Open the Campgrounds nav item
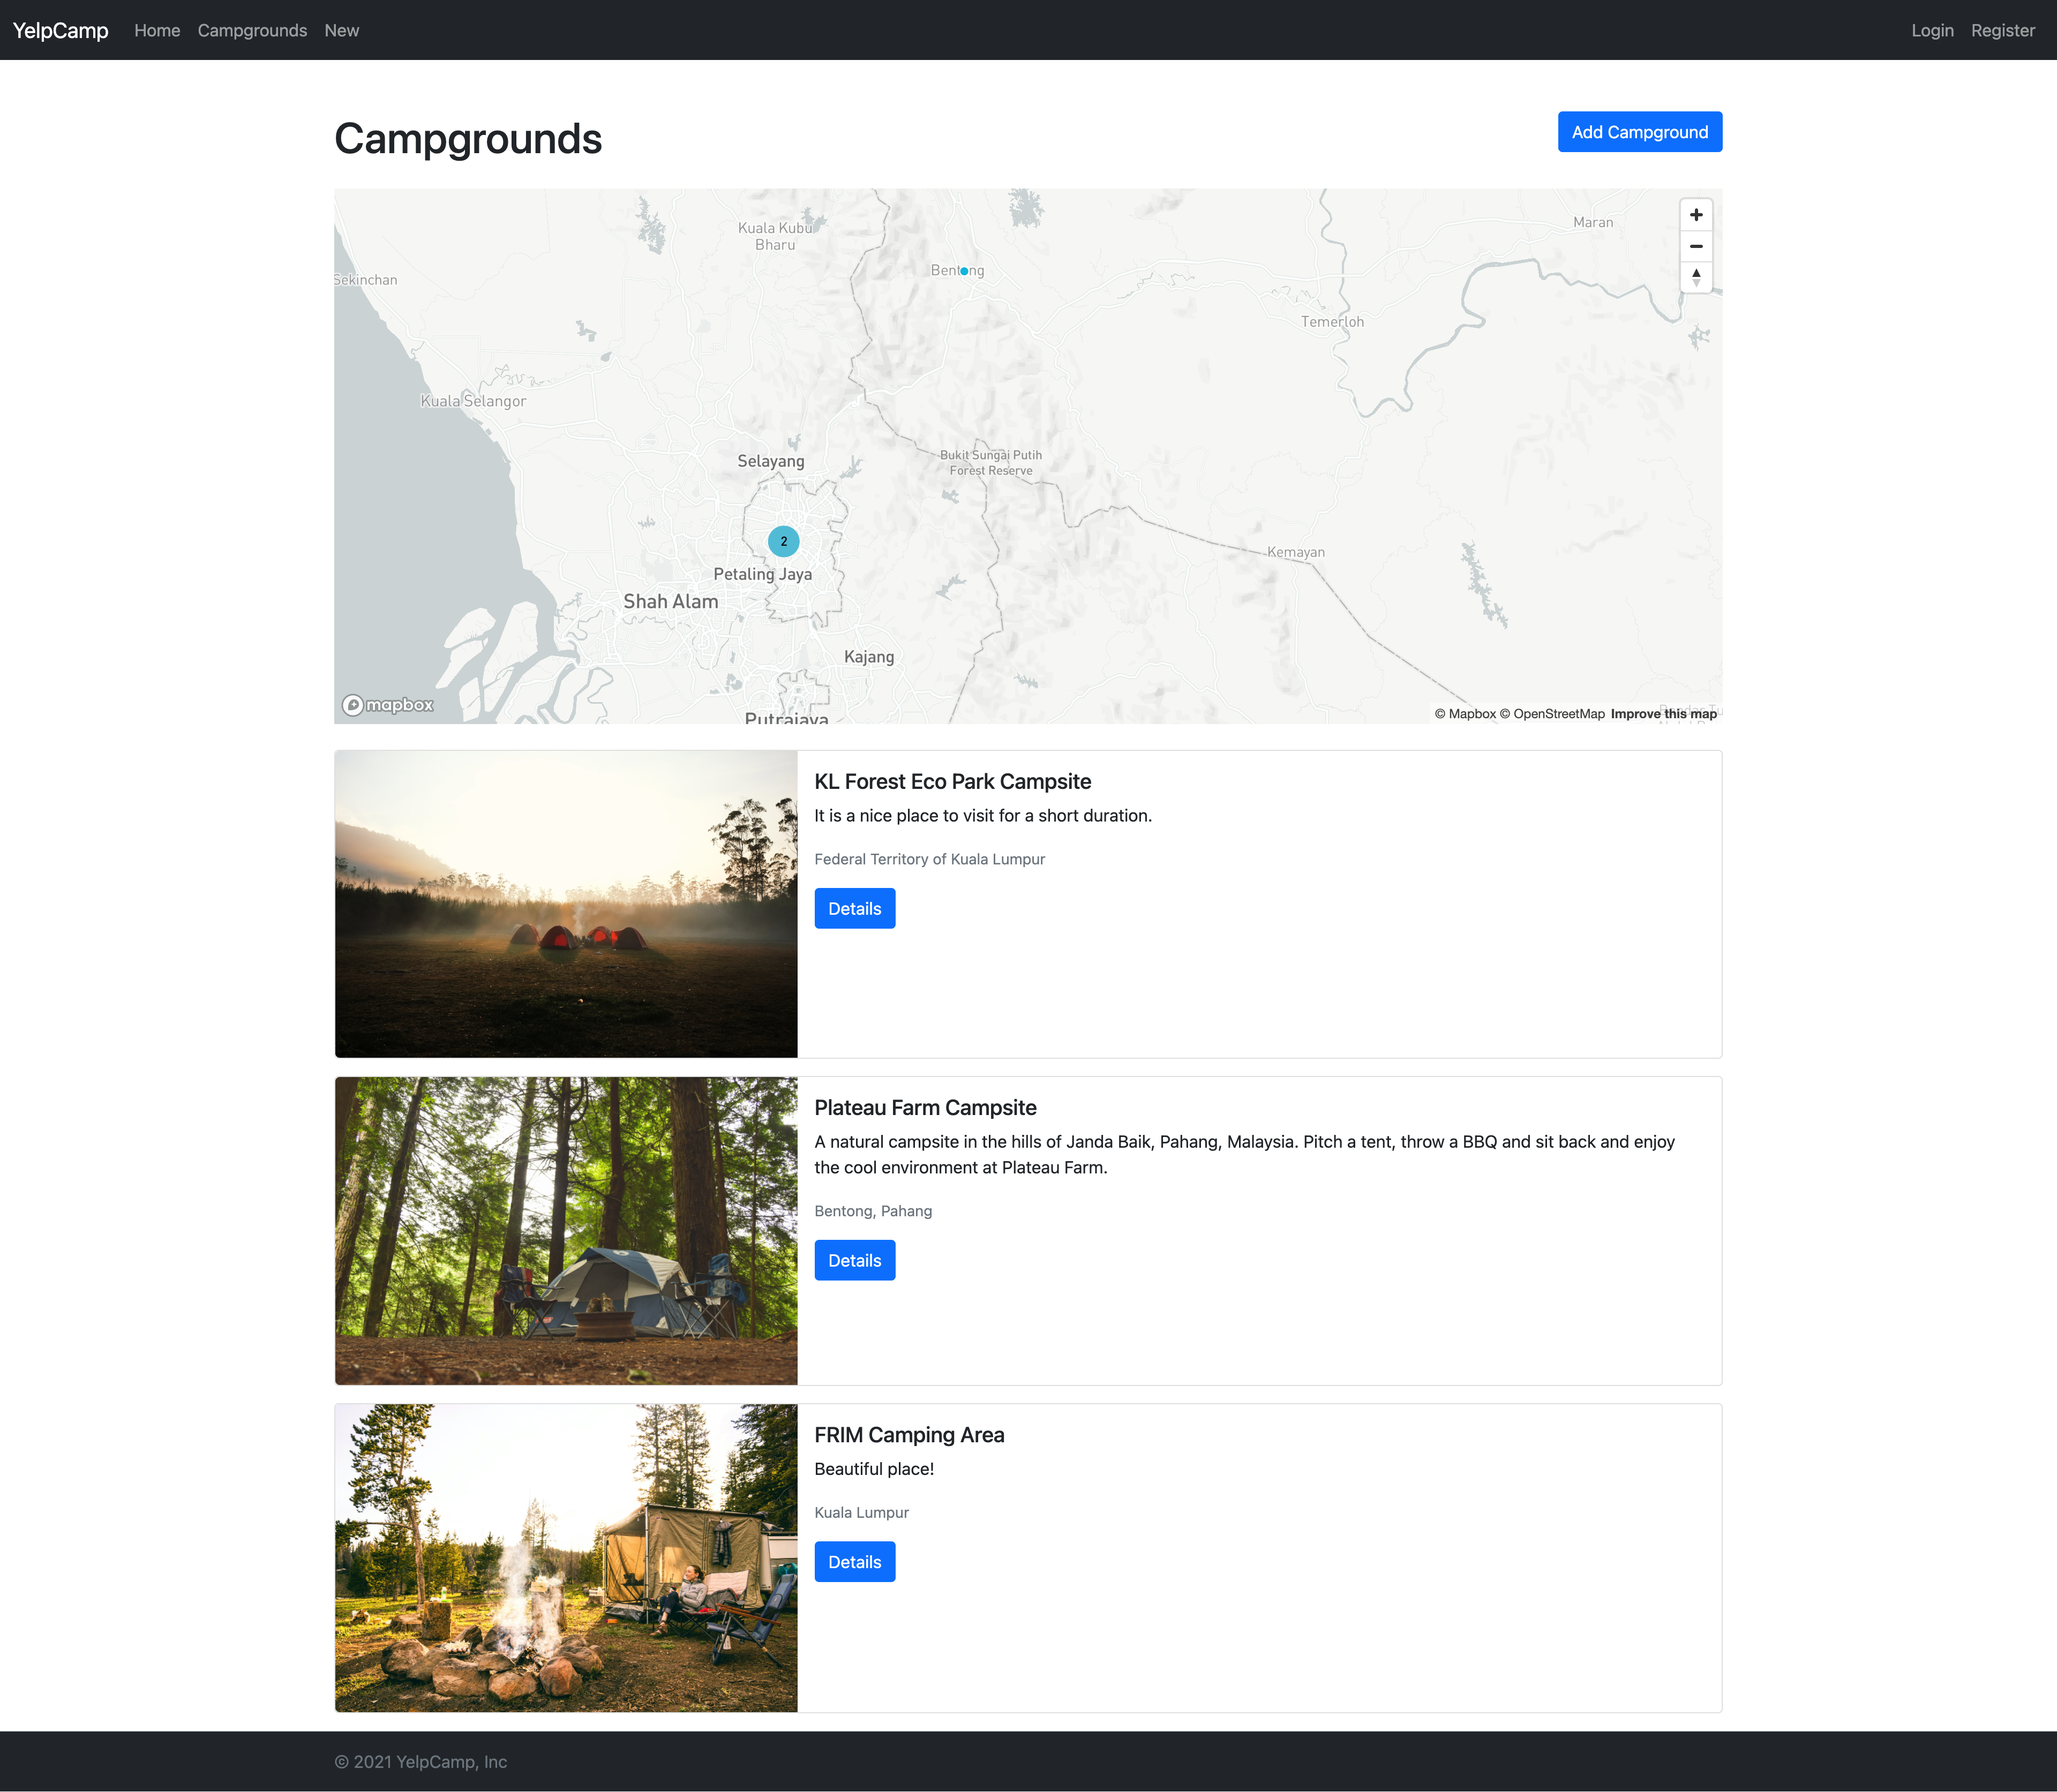Image resolution: width=2057 pixels, height=1792 pixels. 252,30
